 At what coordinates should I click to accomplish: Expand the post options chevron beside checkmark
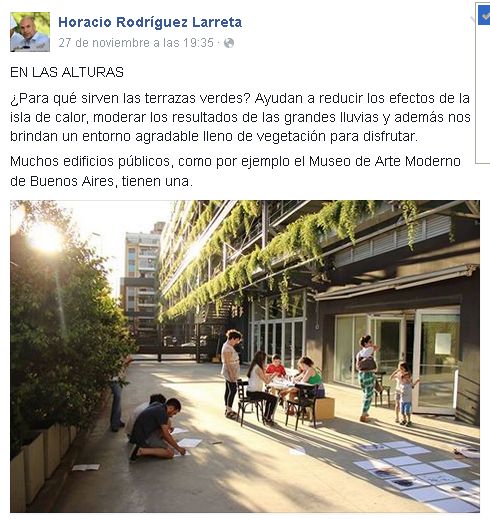[473, 19]
